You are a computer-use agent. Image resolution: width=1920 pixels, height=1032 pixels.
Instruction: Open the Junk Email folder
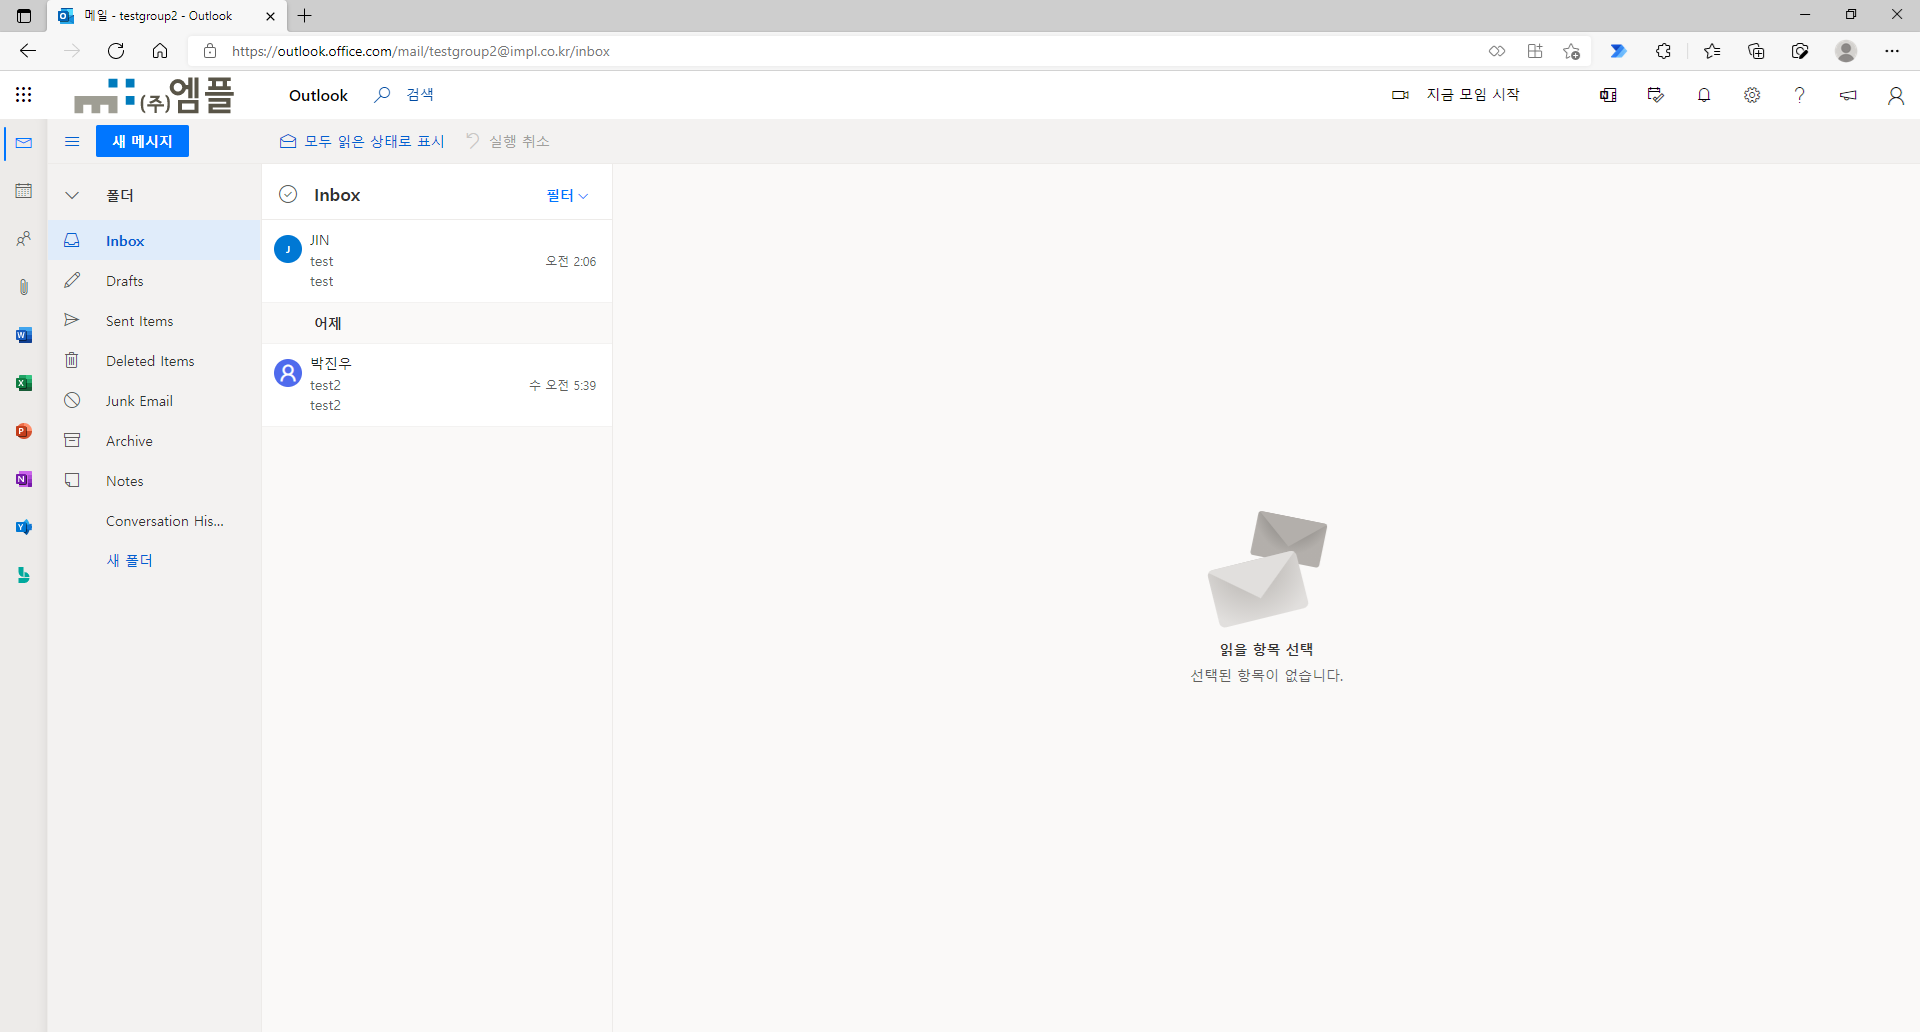[x=154, y=401]
